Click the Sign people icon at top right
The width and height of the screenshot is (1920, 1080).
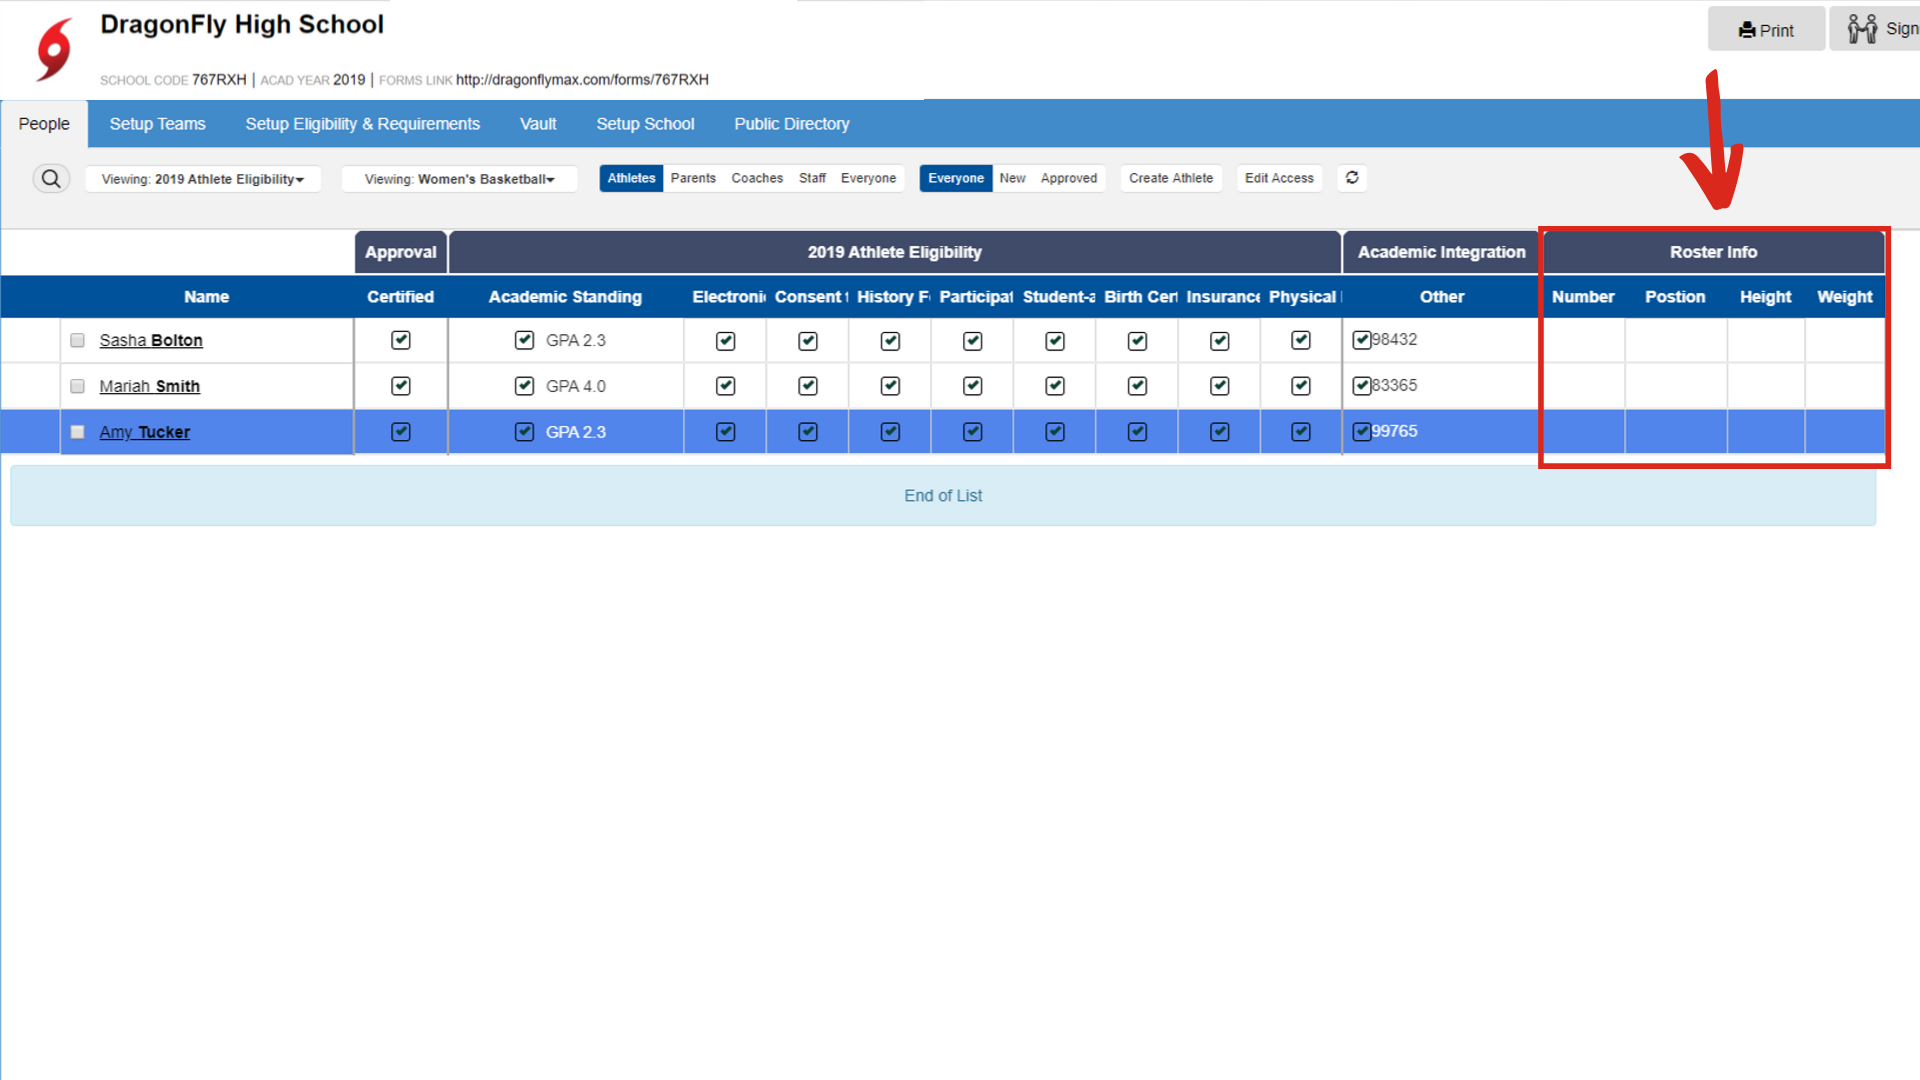point(1863,29)
